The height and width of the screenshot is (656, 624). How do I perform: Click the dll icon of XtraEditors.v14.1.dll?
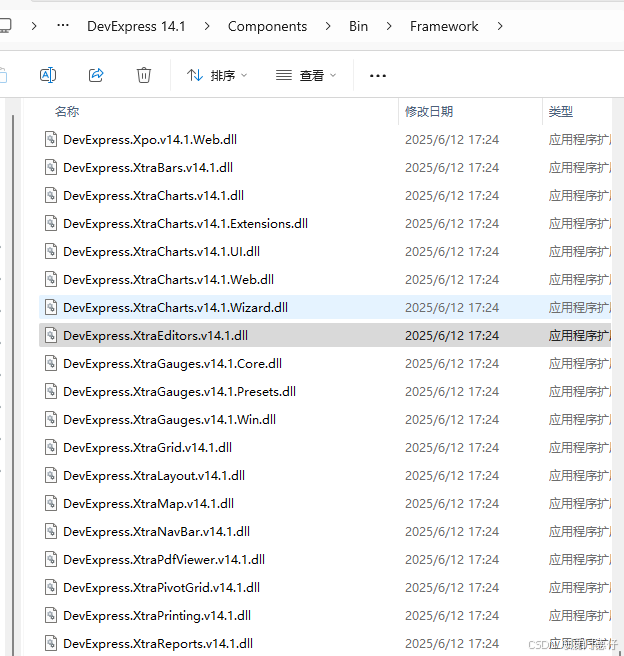click(51, 336)
